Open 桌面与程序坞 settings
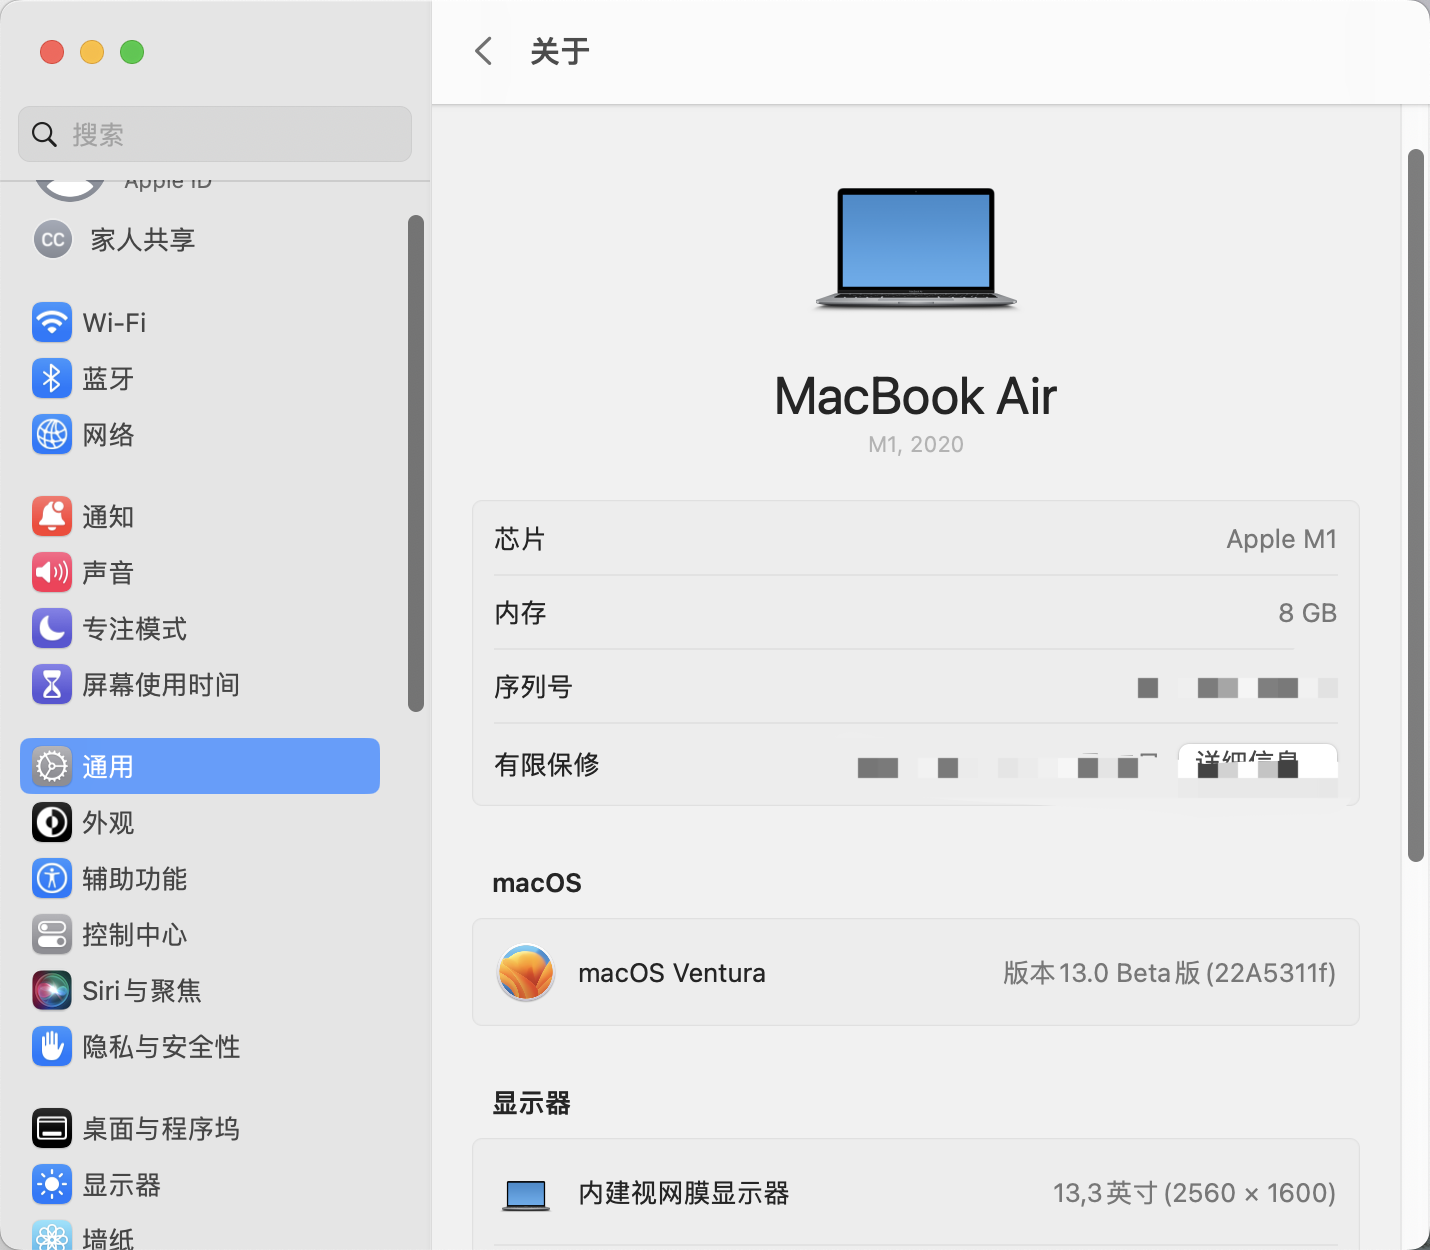This screenshot has height=1250, width=1430. click(x=160, y=1128)
